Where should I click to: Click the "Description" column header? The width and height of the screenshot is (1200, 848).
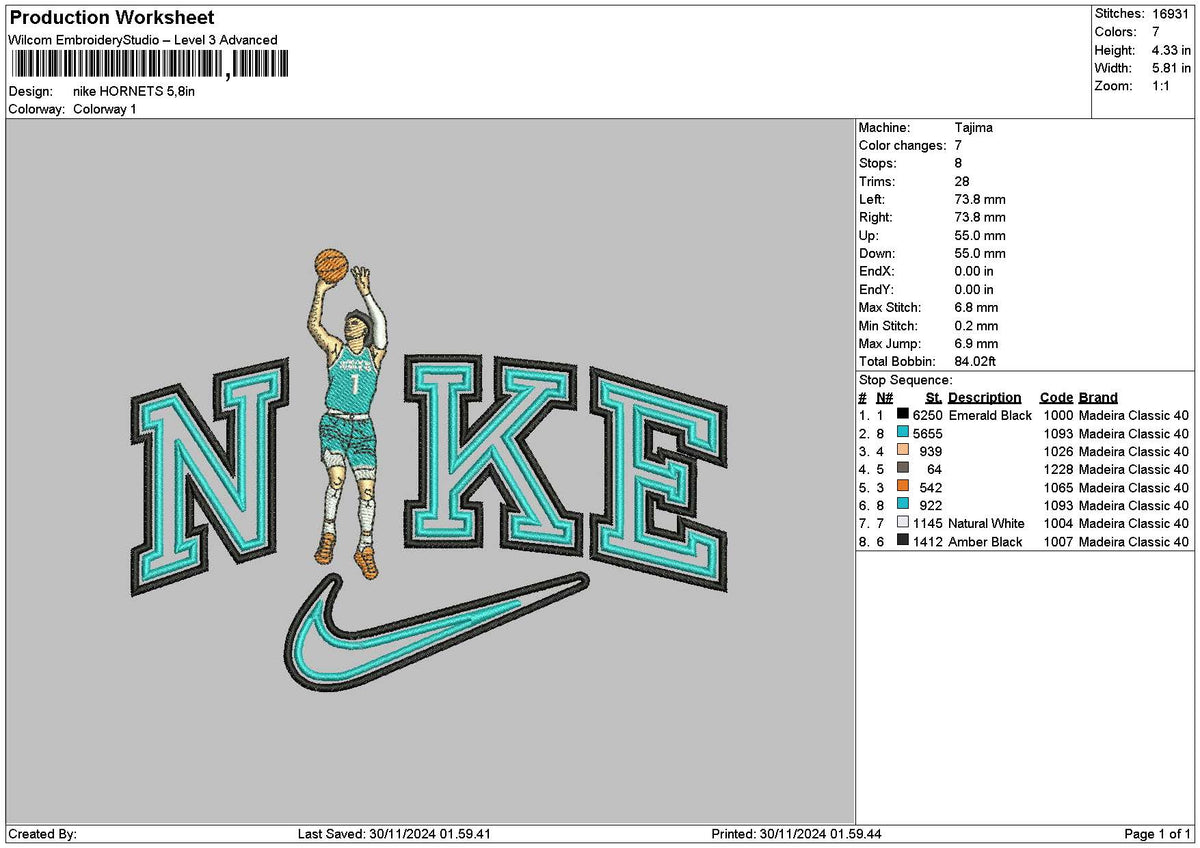coord(985,398)
